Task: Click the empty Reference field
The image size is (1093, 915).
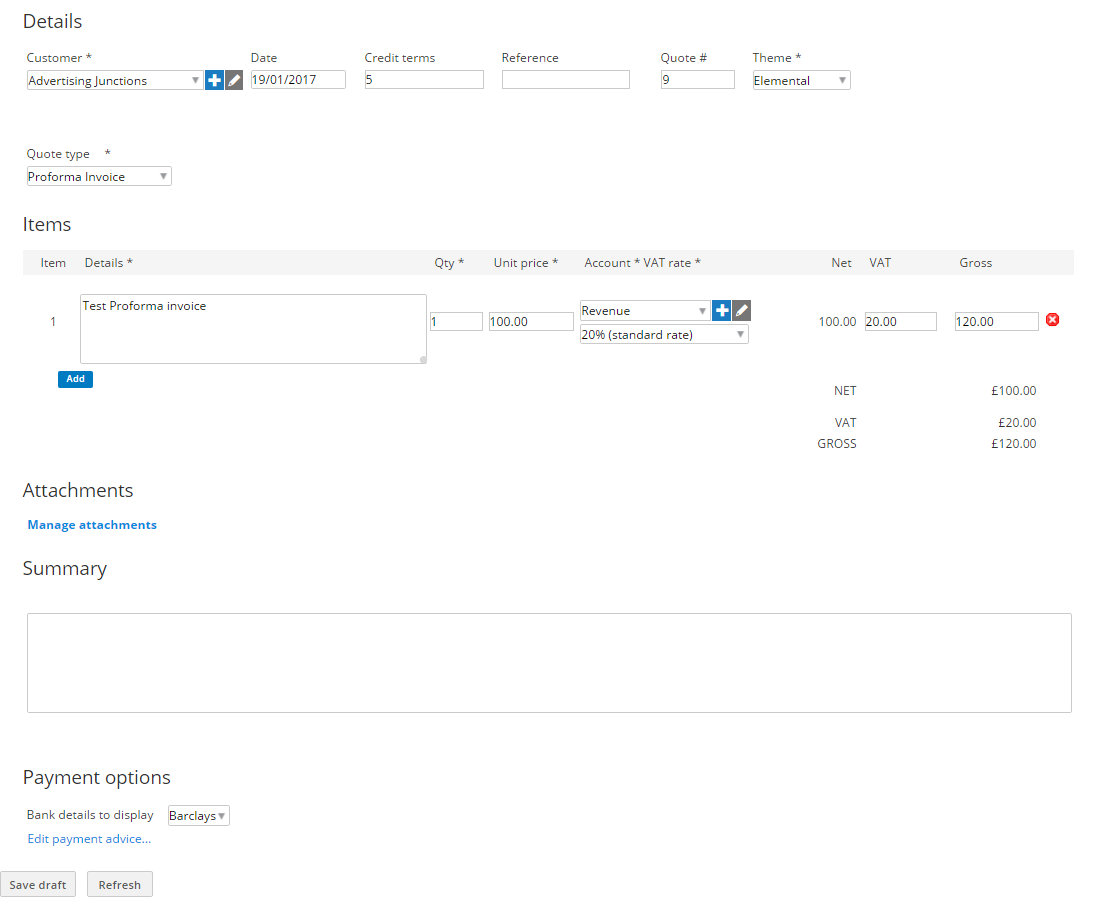Action: click(x=565, y=79)
